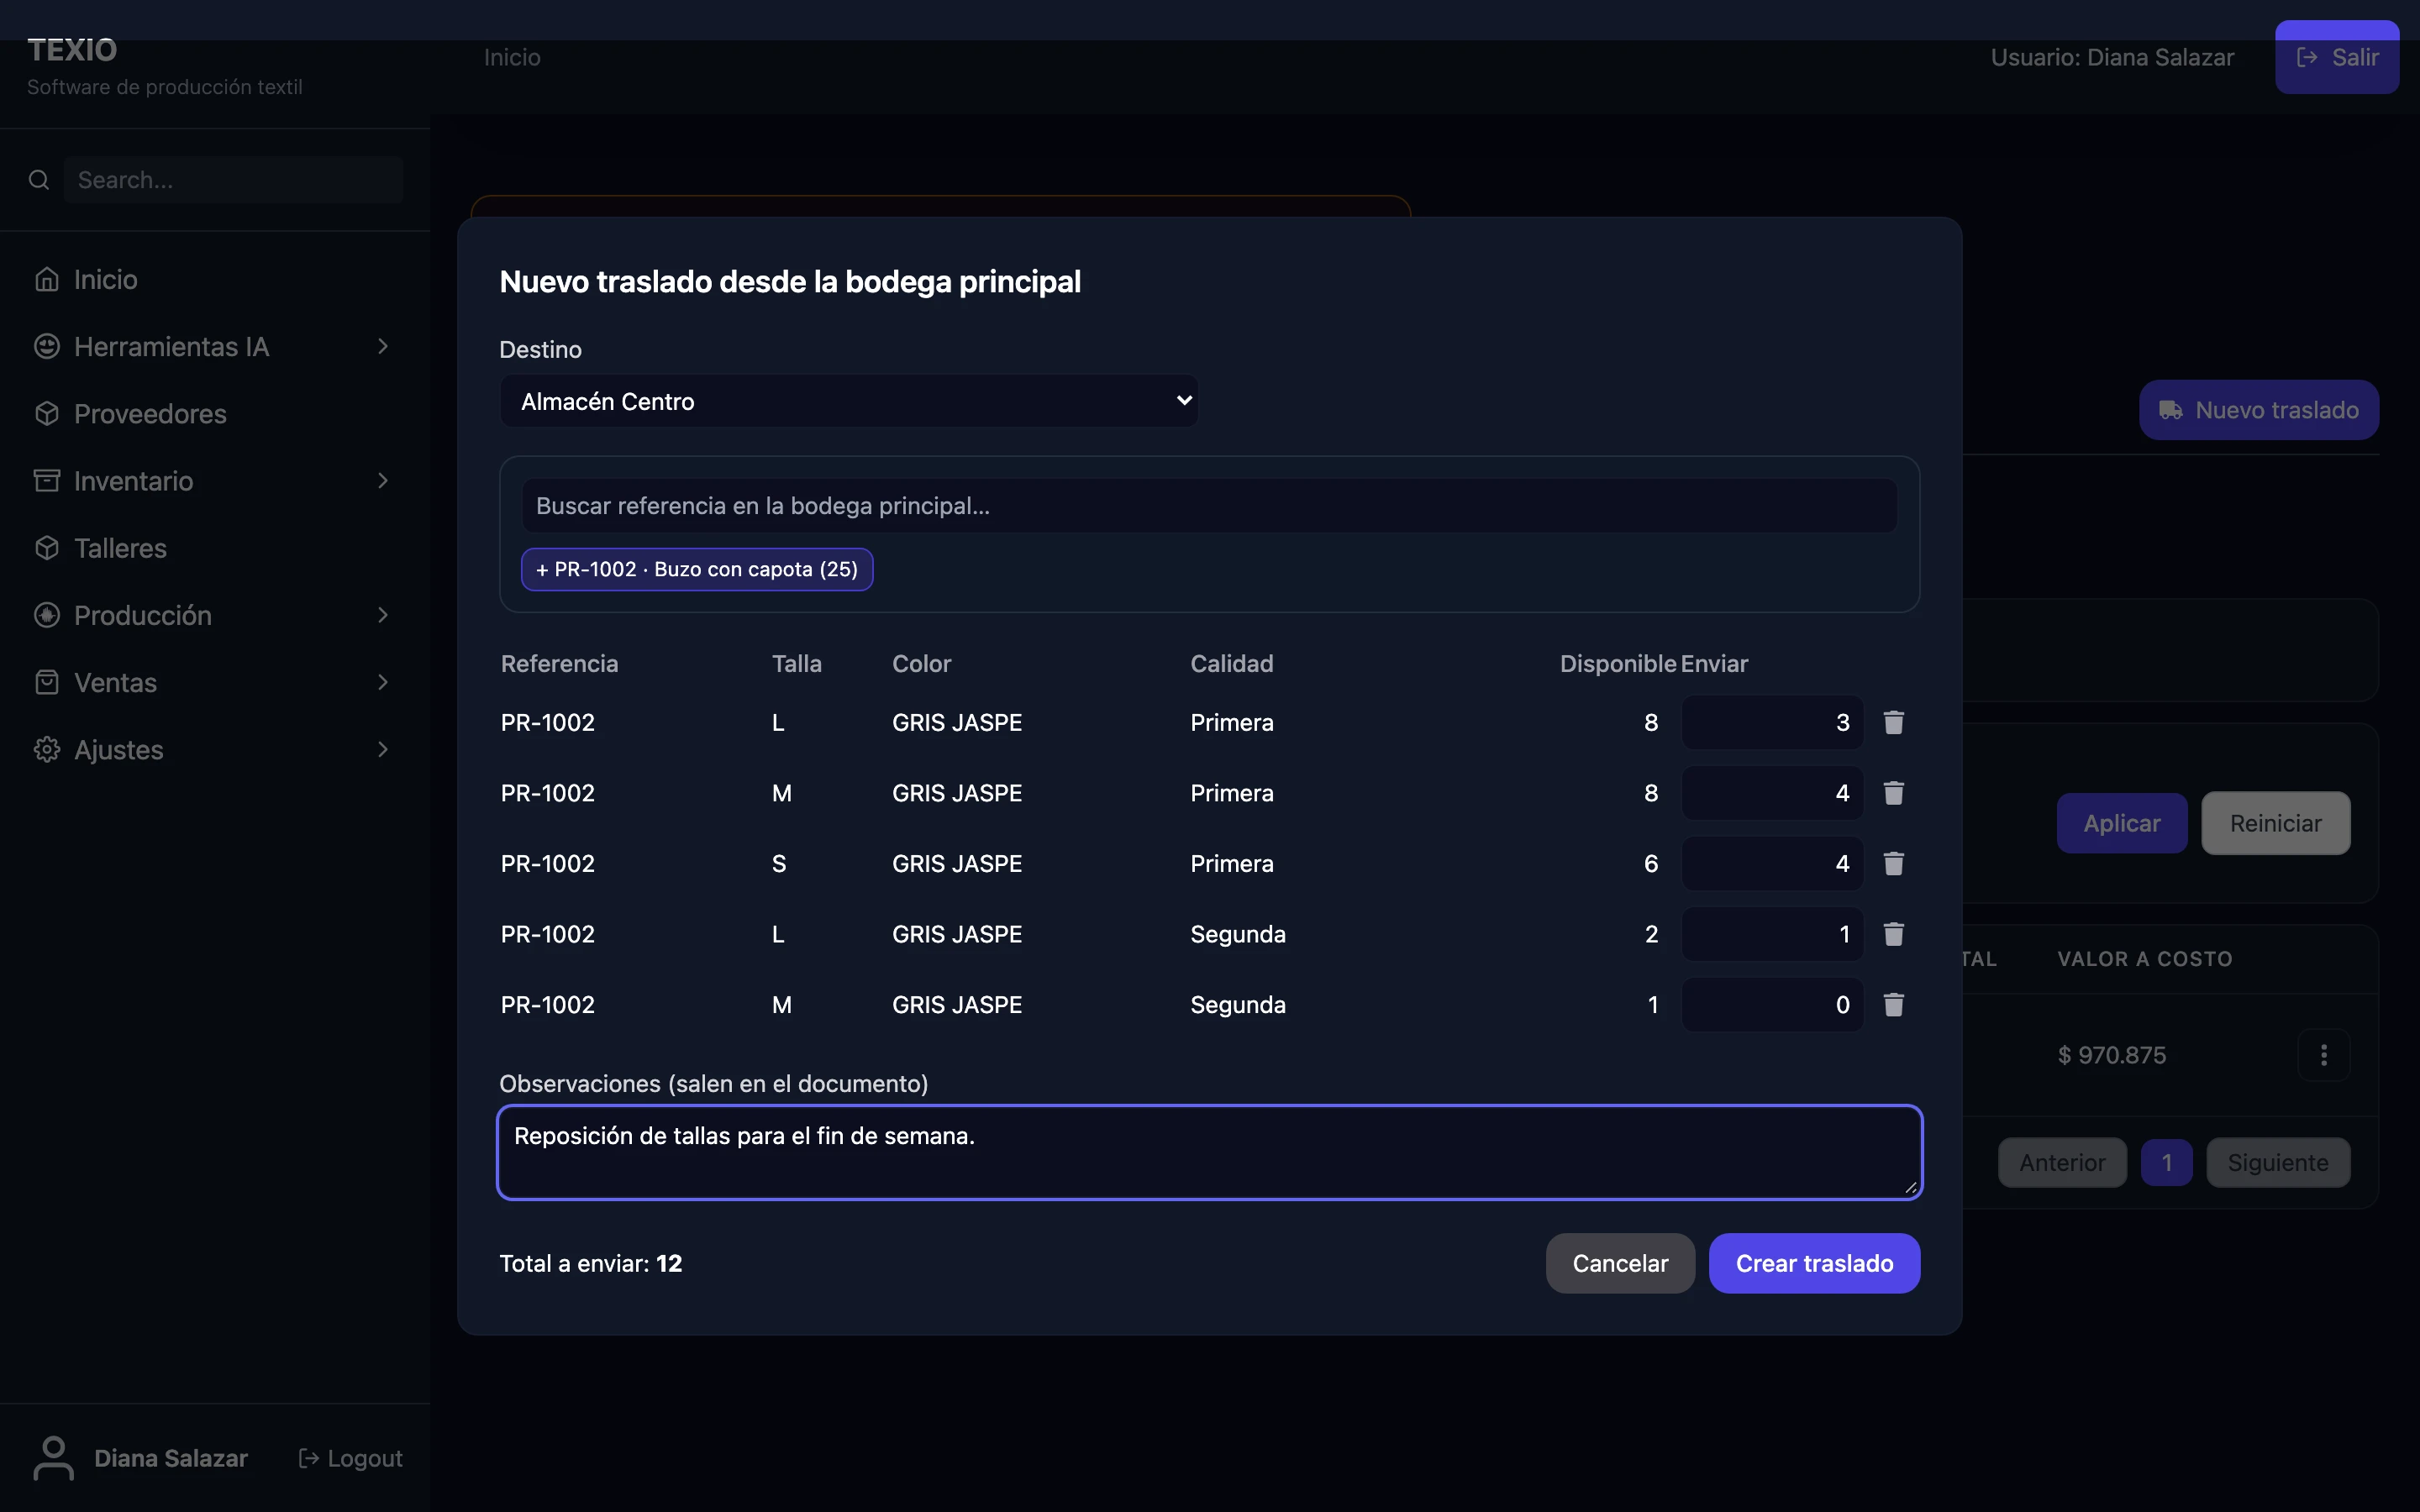
Task: Click the Herramientas IA face icon
Action: click(47, 346)
